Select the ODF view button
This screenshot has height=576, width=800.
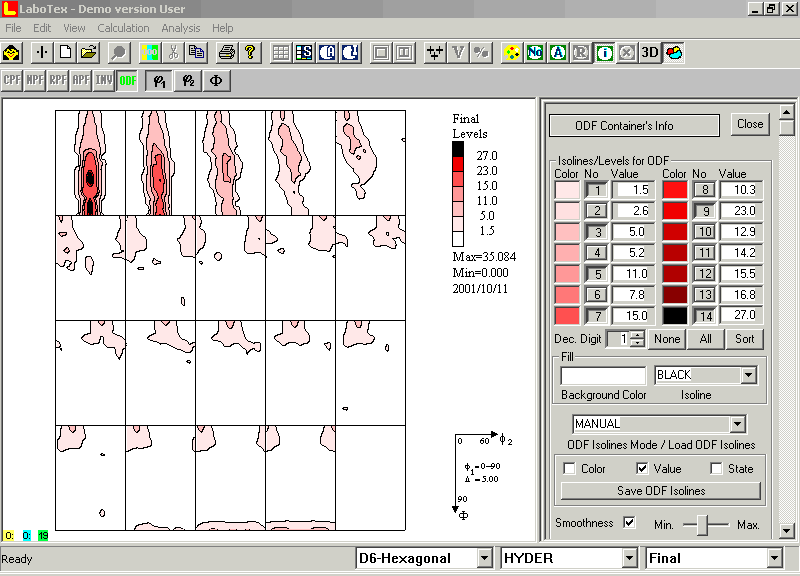127,81
